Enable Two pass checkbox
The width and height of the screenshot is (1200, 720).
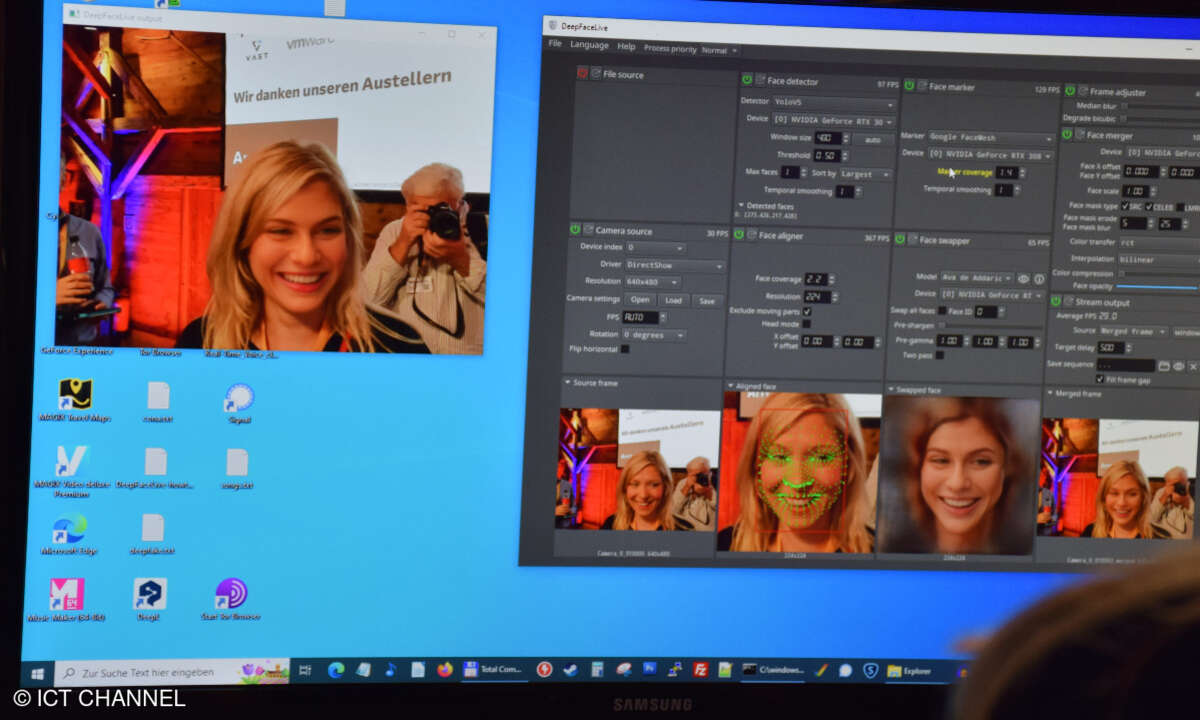(x=942, y=355)
